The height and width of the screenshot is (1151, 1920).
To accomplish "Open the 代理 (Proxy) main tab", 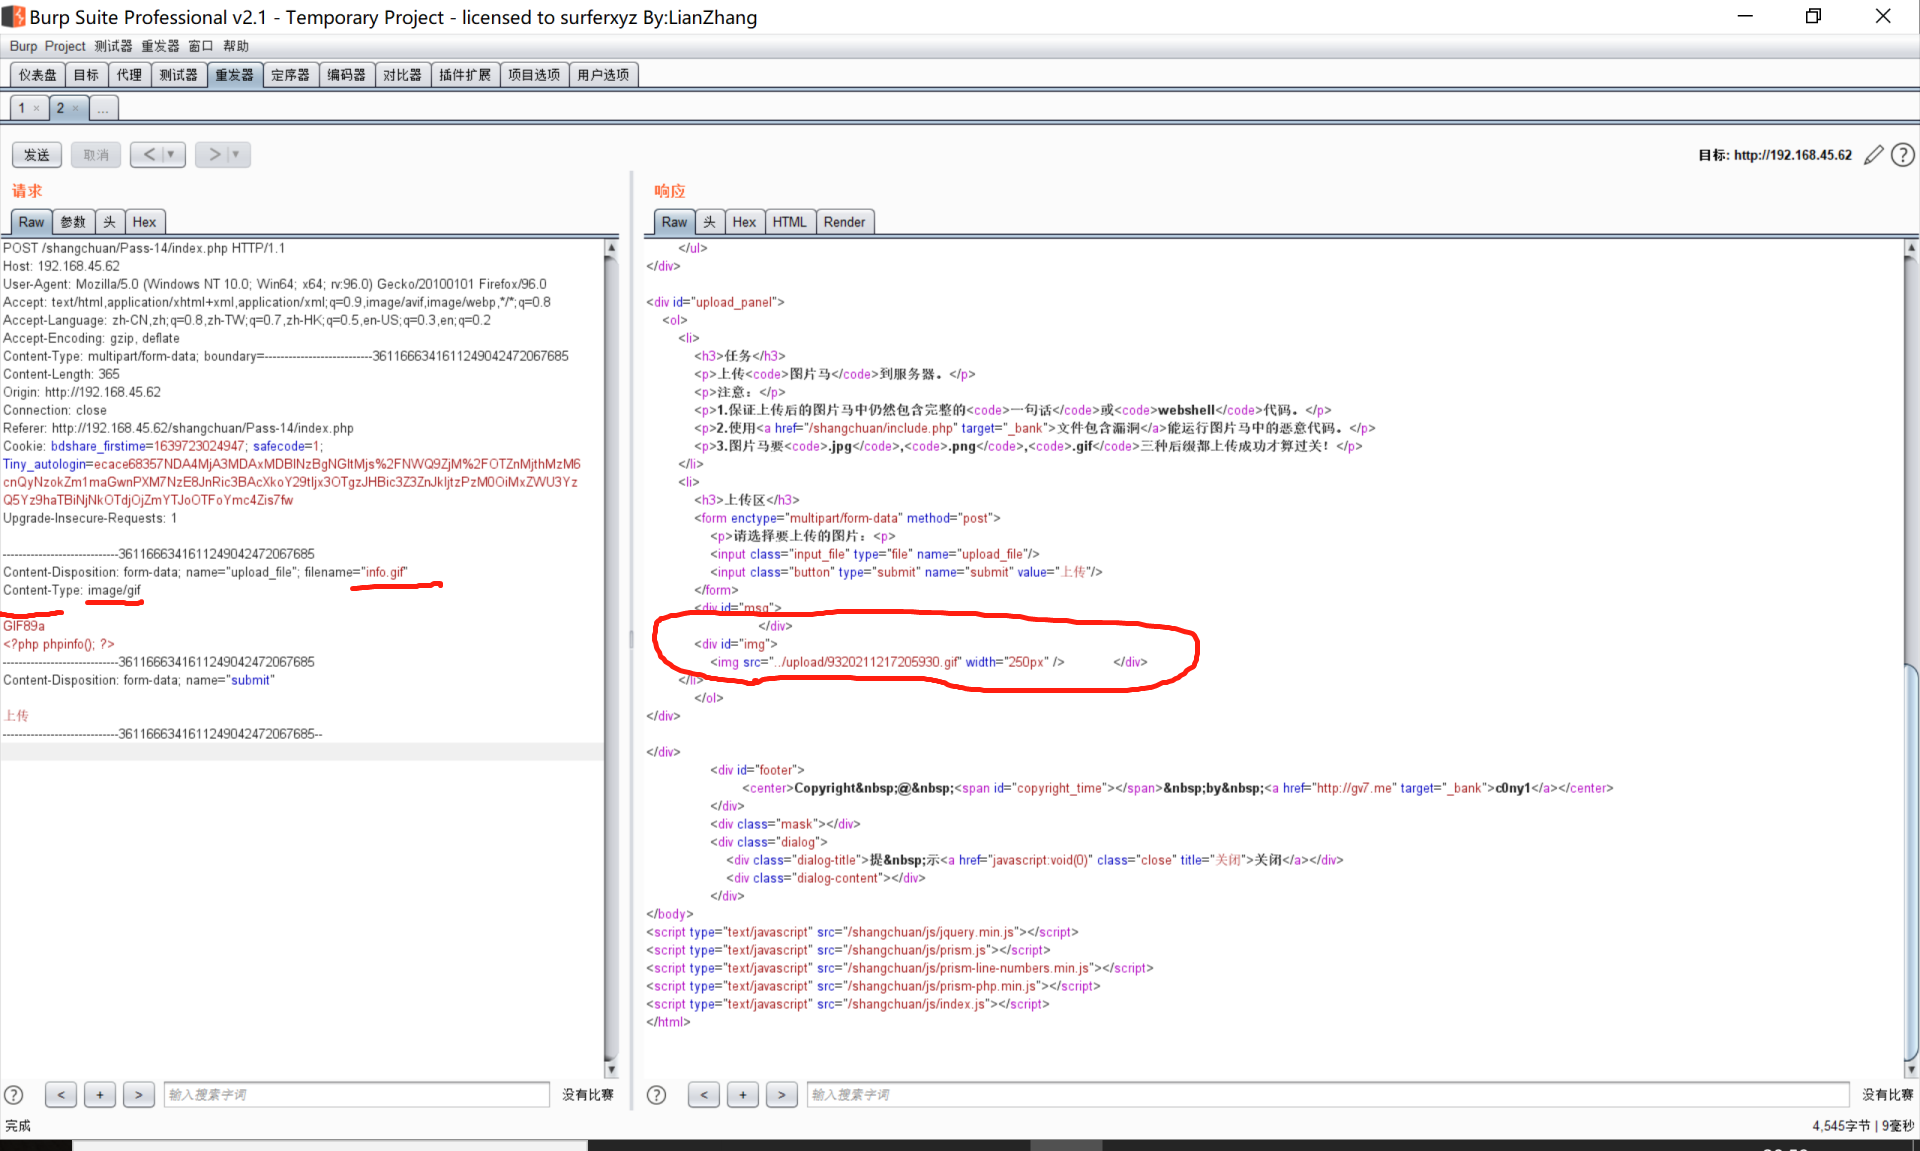I will coord(129,75).
